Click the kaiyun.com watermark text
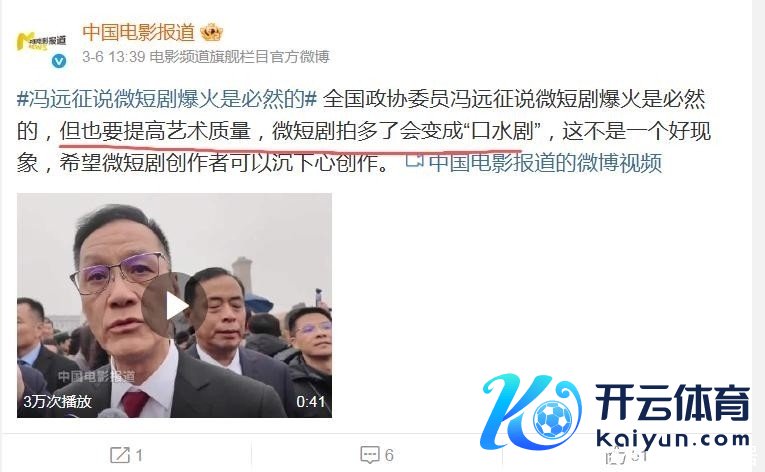Viewport: 765px width, 472px height. 673,439
